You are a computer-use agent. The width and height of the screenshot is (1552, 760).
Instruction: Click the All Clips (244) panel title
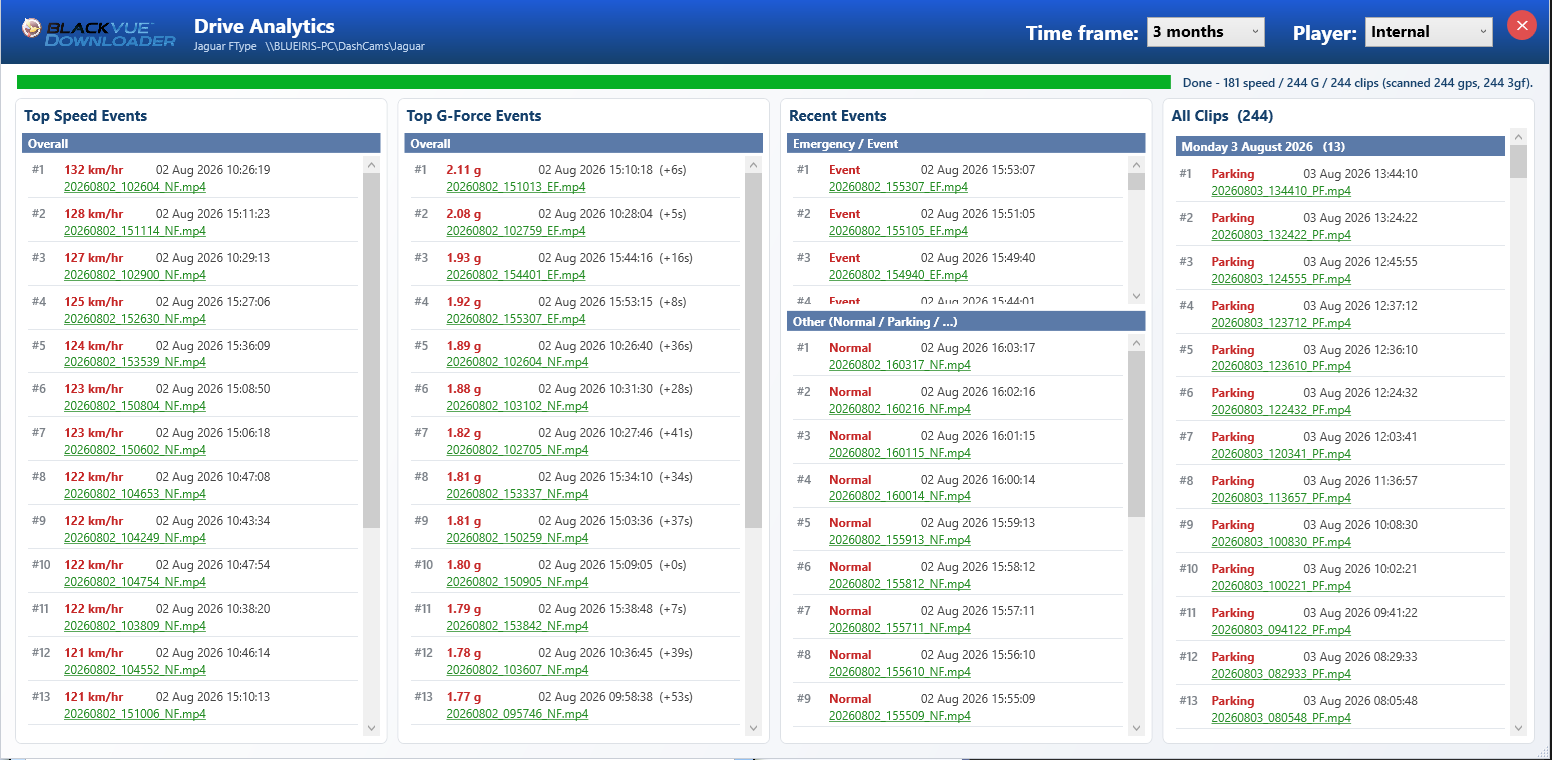(1222, 116)
